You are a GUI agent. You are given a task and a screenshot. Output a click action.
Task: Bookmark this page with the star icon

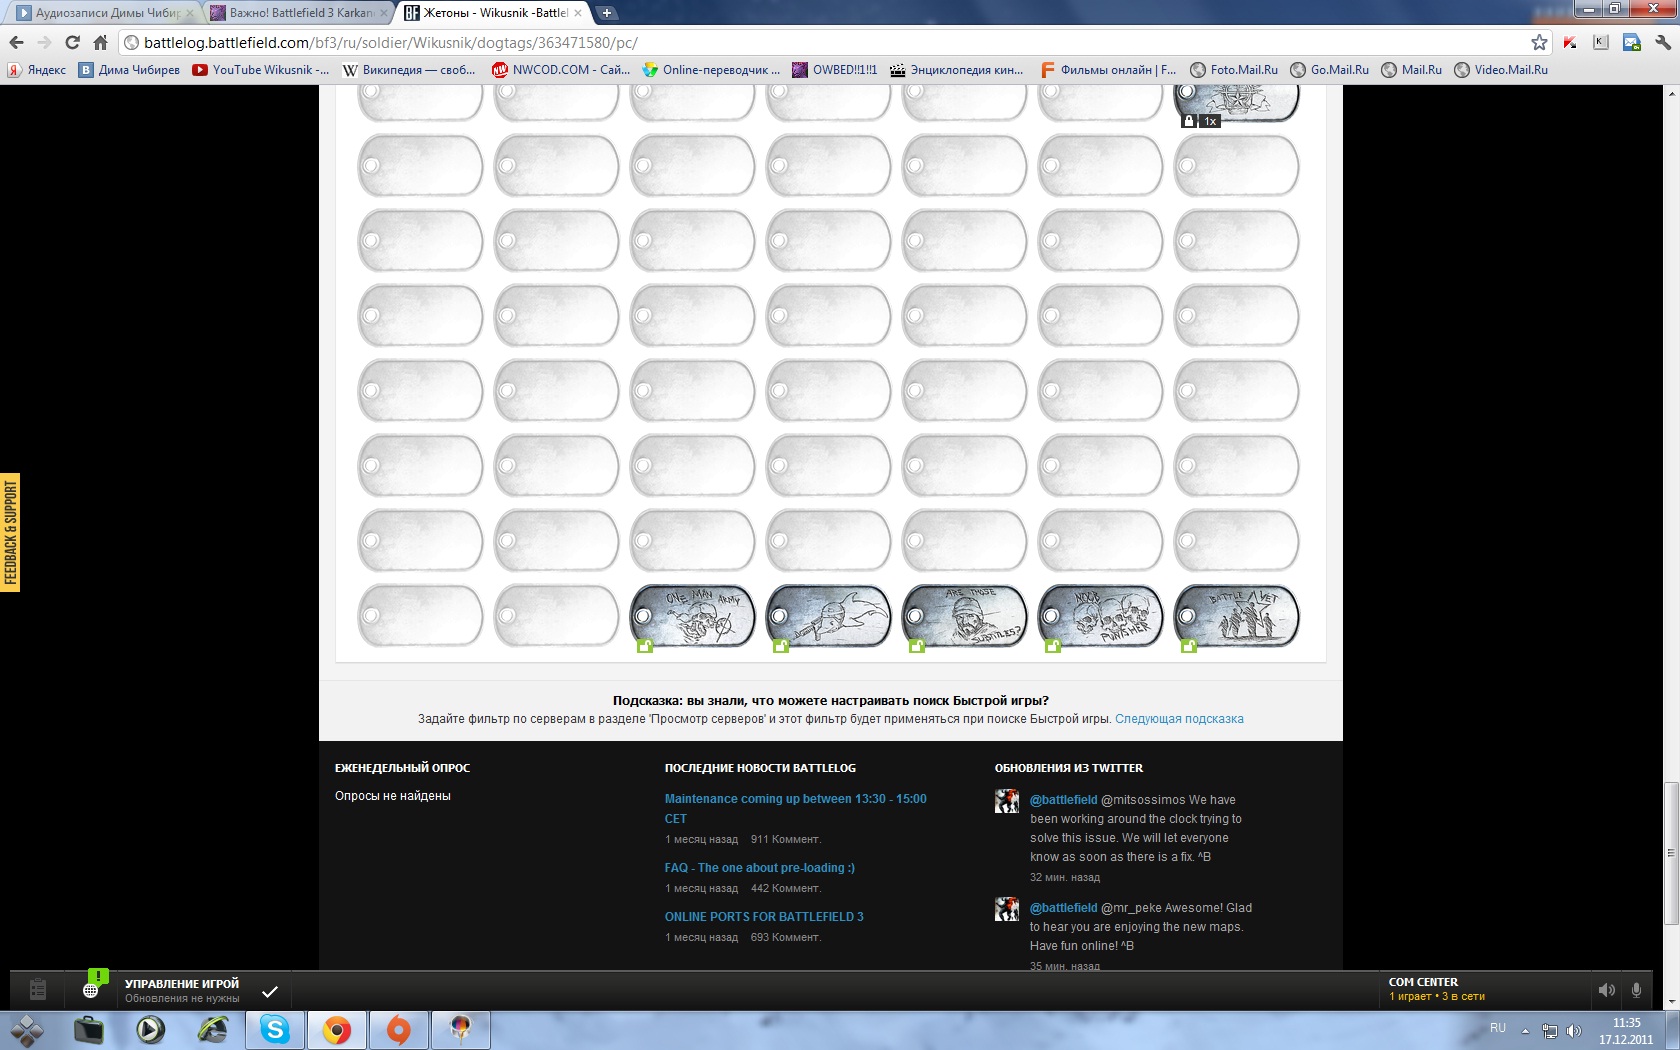[x=1539, y=42]
